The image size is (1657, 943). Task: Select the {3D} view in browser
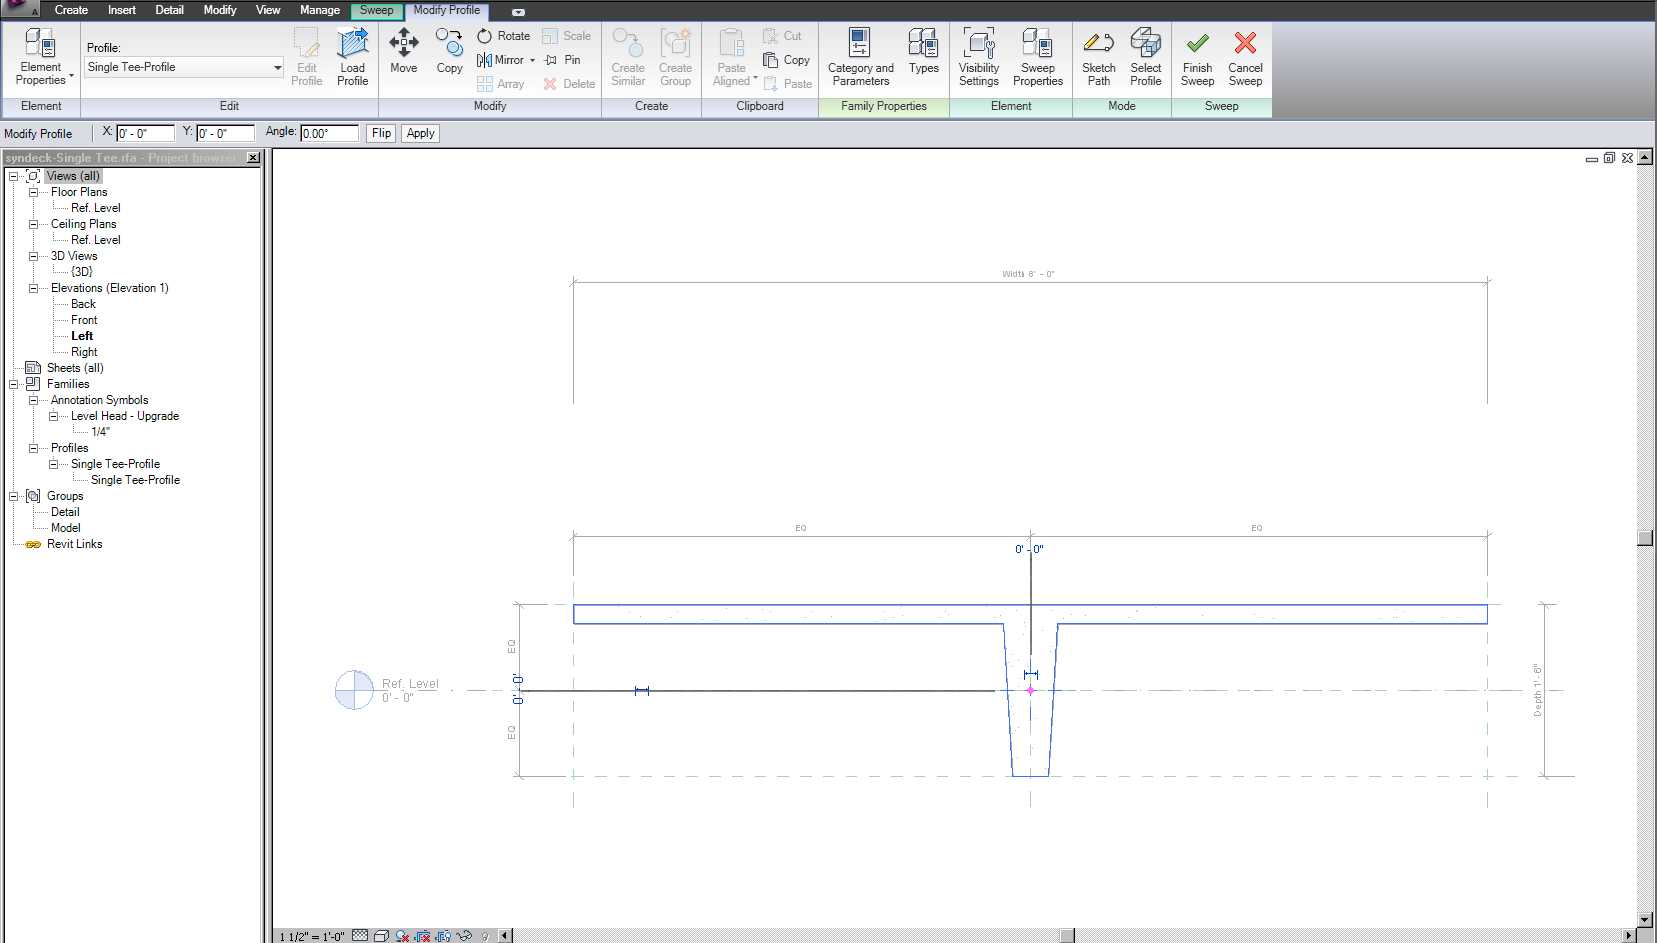(82, 272)
